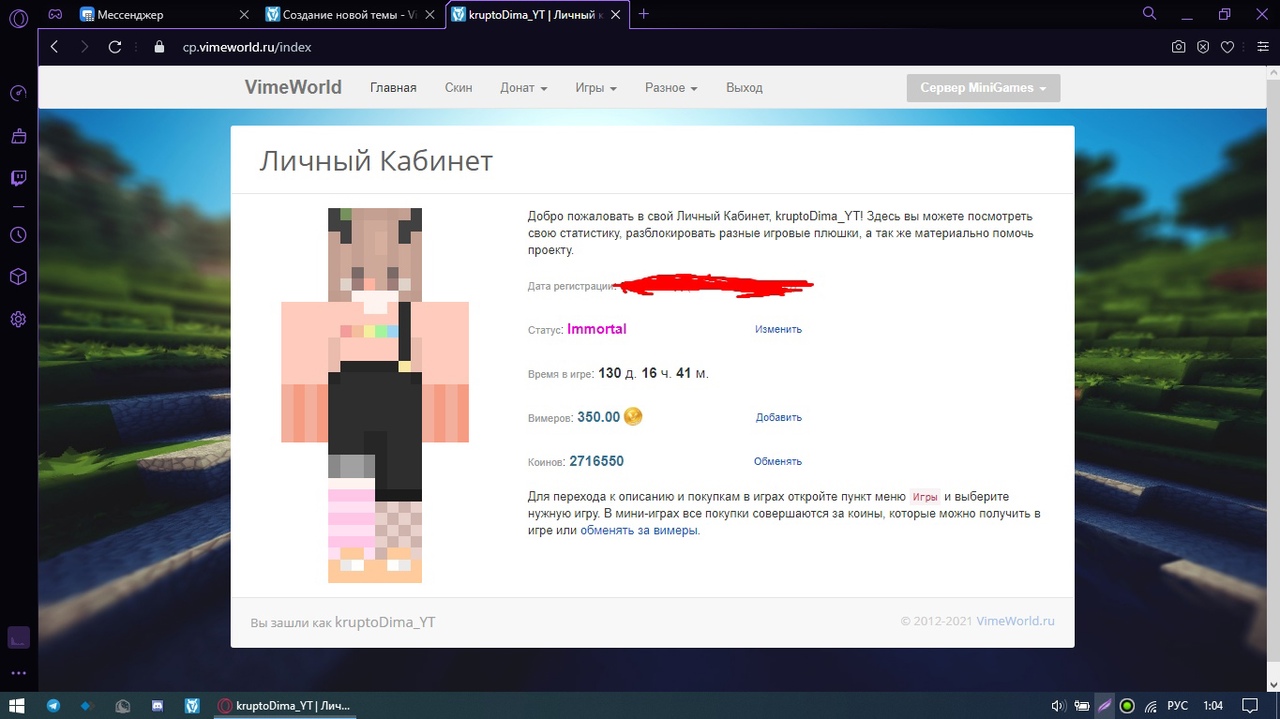Click the 2716550 coins value
Viewport: 1280px width, 719px height.
[597, 461]
